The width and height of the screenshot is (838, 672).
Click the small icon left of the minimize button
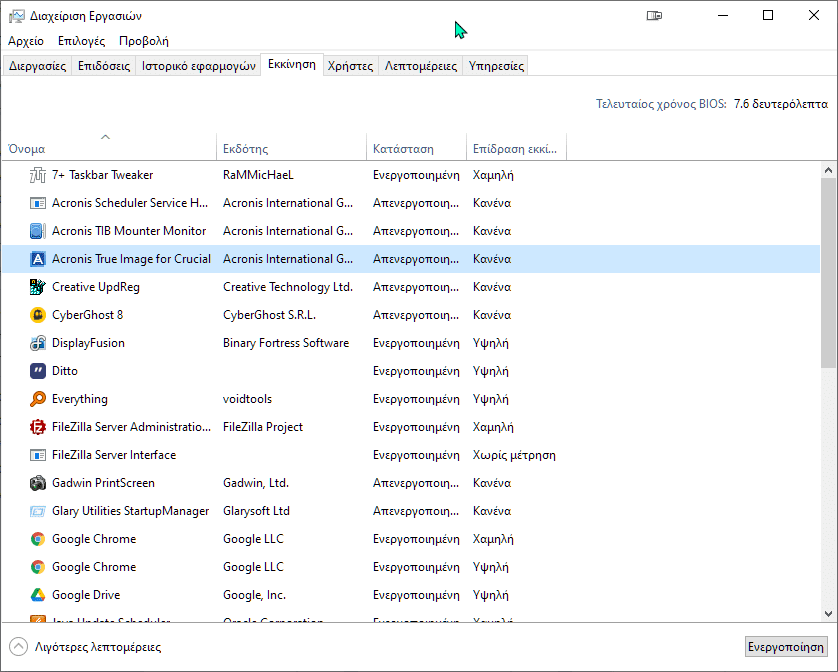[654, 16]
